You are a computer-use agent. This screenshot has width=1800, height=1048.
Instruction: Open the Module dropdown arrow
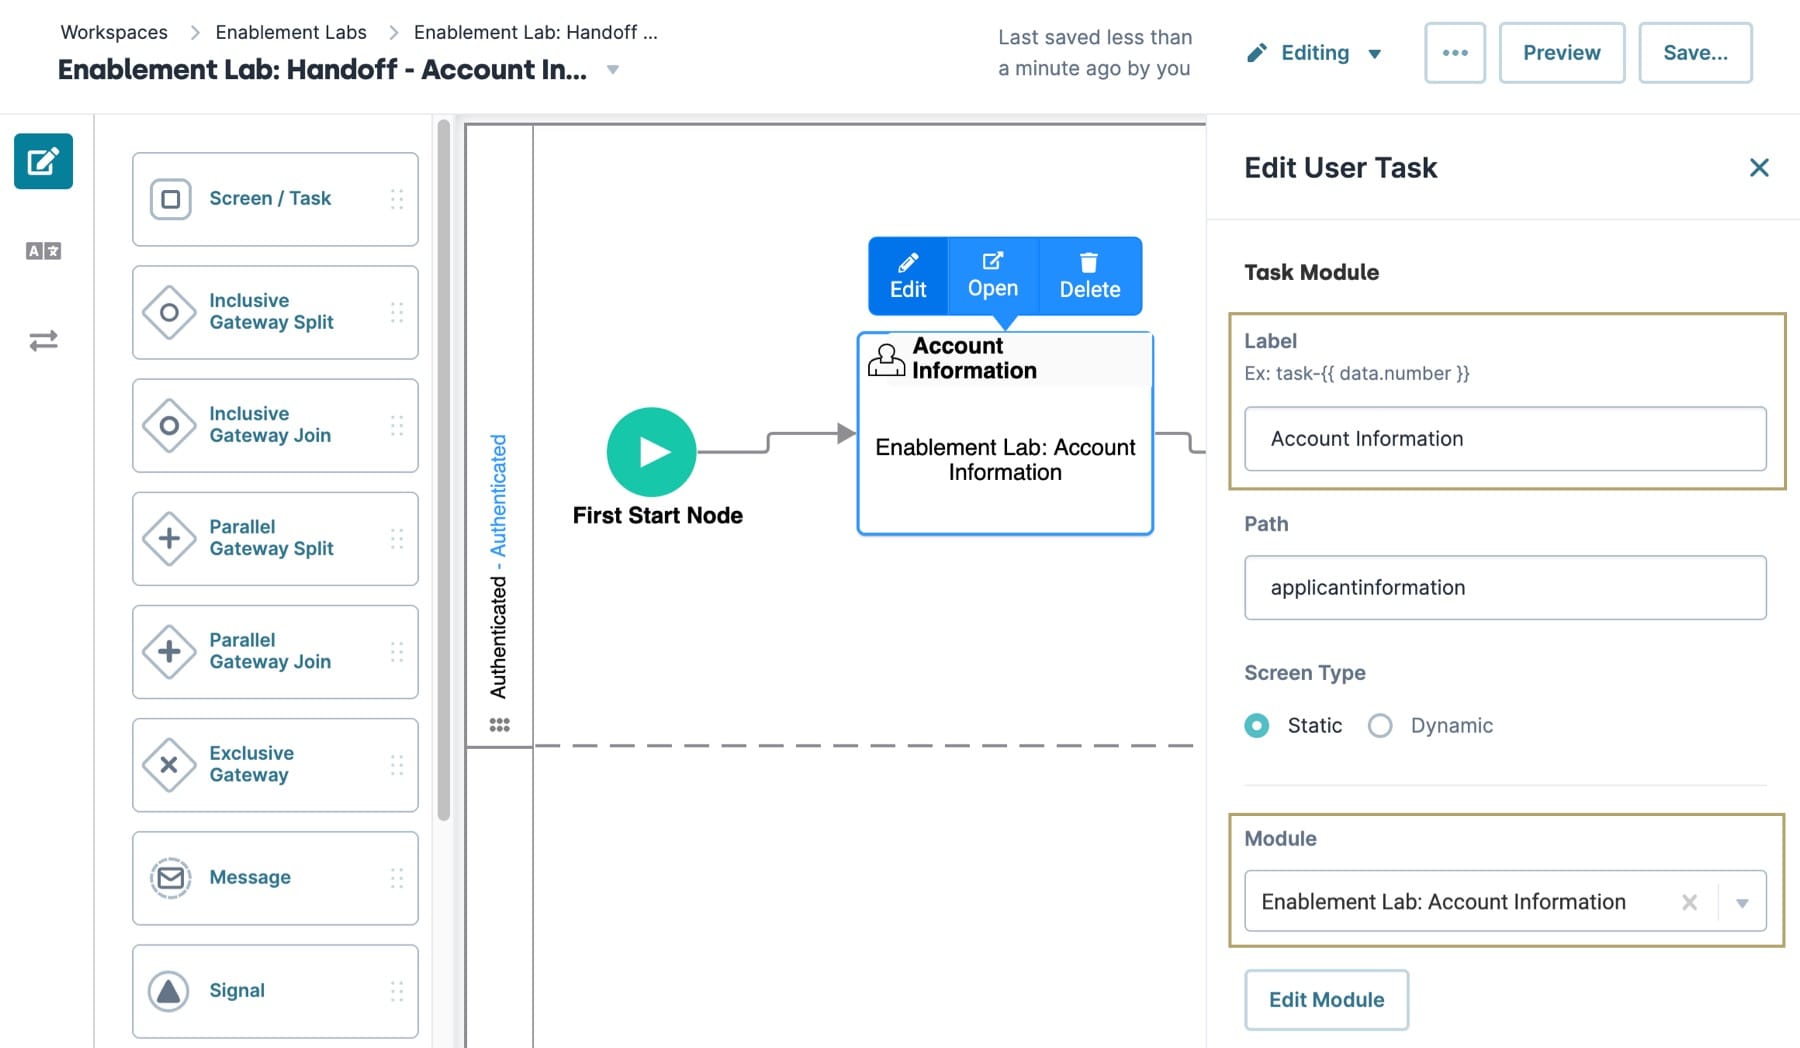(1742, 903)
